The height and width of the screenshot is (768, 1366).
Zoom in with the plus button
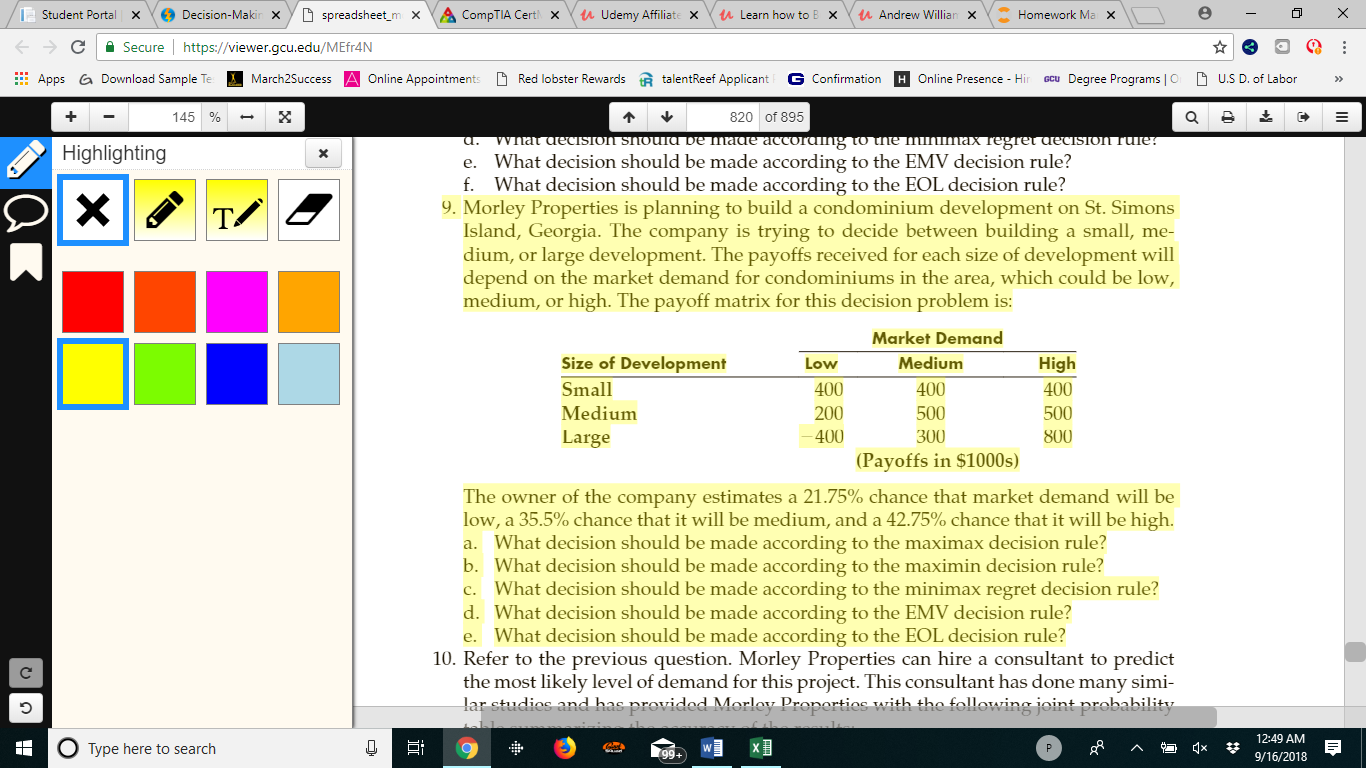click(71, 117)
